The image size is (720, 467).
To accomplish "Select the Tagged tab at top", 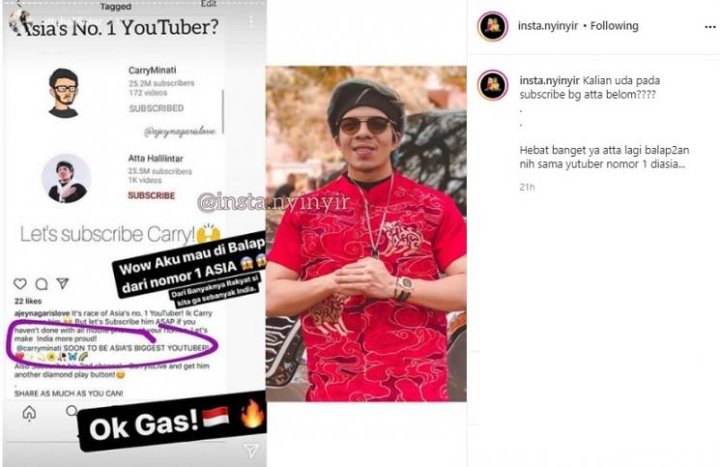I will coord(116,7).
